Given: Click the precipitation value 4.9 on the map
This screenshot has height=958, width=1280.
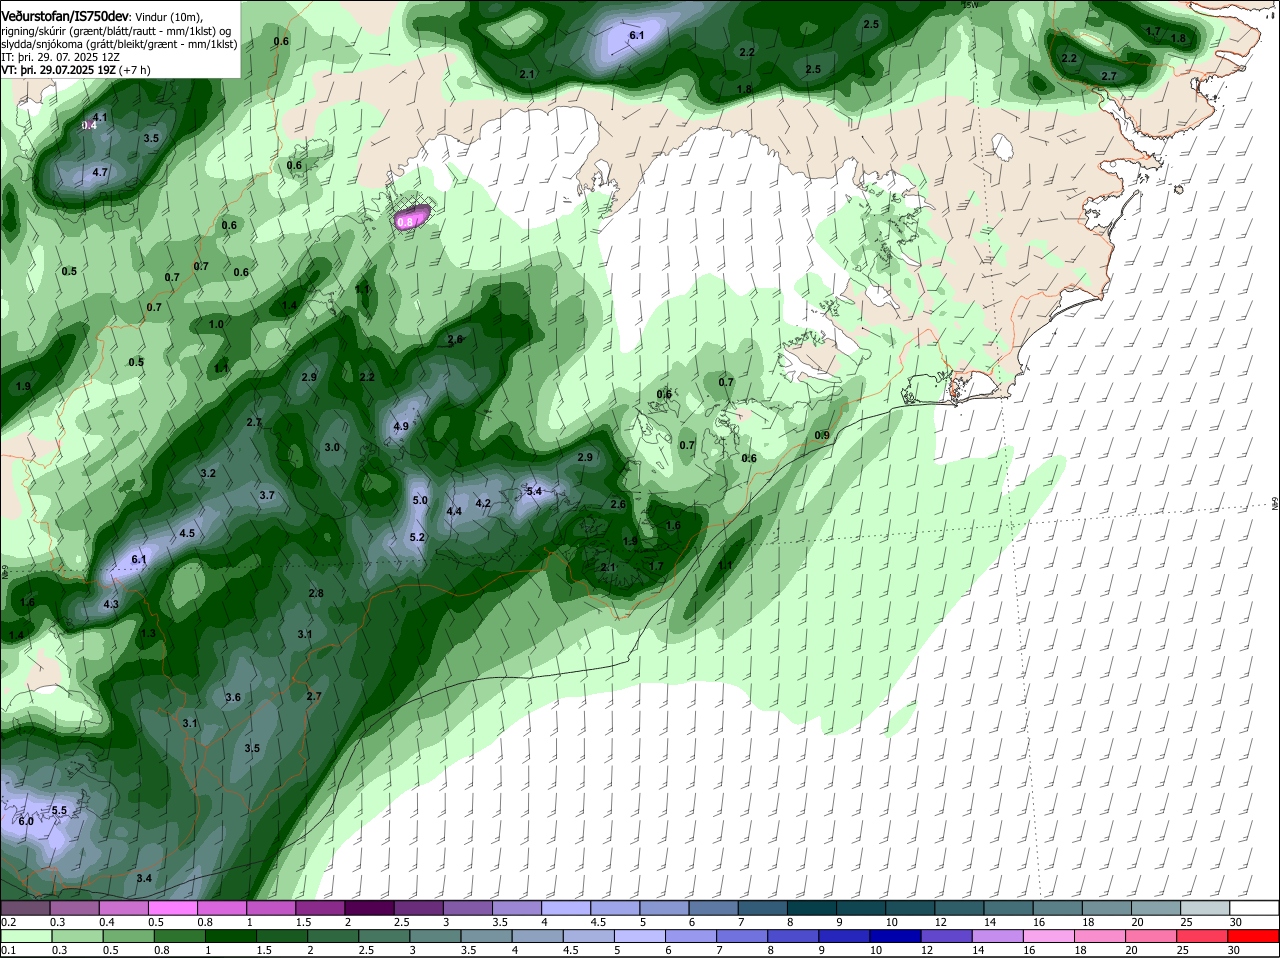Looking at the screenshot, I should click(x=401, y=426).
